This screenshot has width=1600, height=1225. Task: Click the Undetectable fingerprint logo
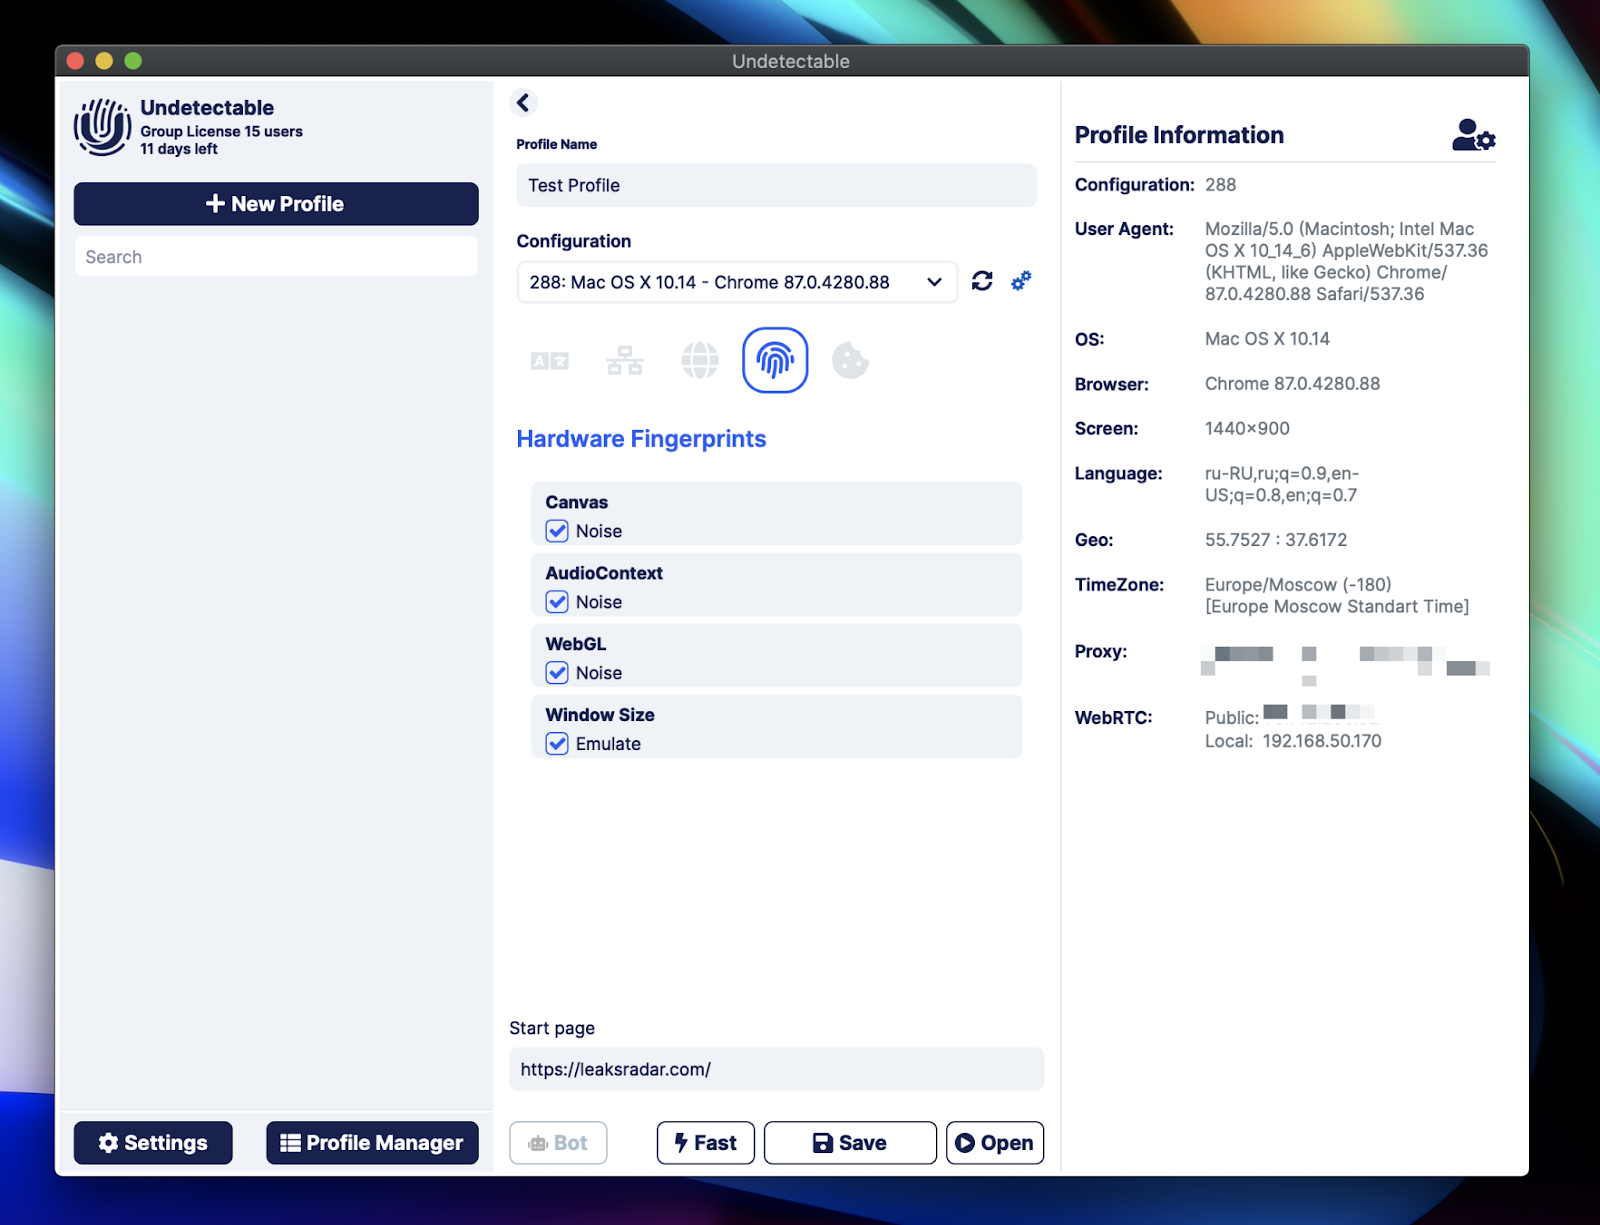(x=102, y=127)
